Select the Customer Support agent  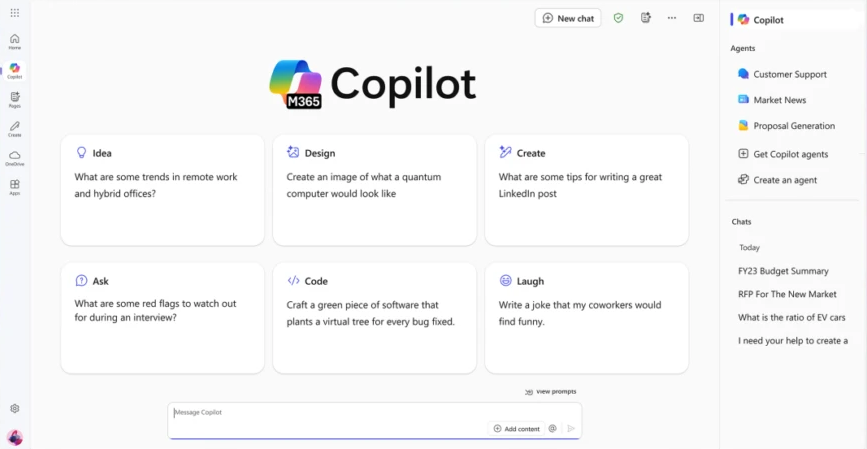(x=789, y=74)
